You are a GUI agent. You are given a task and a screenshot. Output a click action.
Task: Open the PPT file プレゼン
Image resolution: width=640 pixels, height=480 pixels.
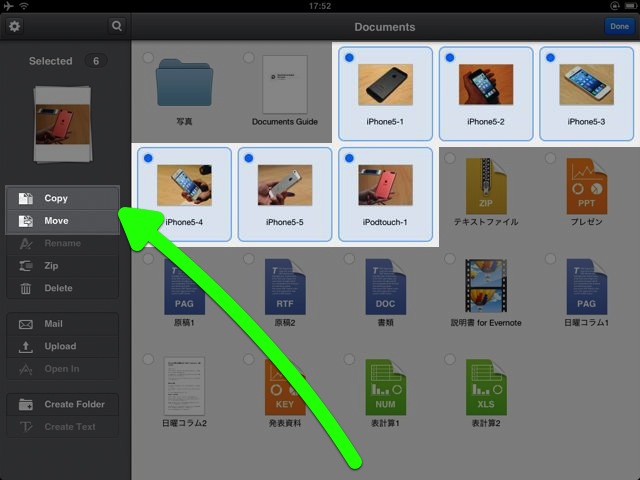[587, 186]
